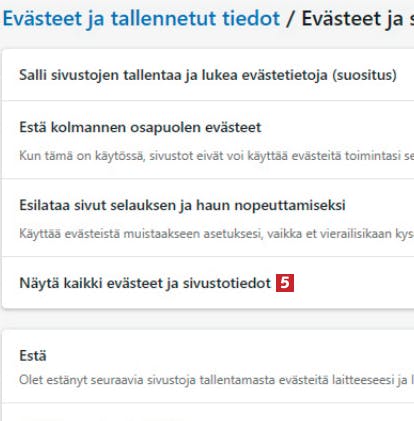Image resolution: width=414 pixels, height=421 pixels.
Task: Click the word Salli in the first setting
Action: tap(33, 75)
